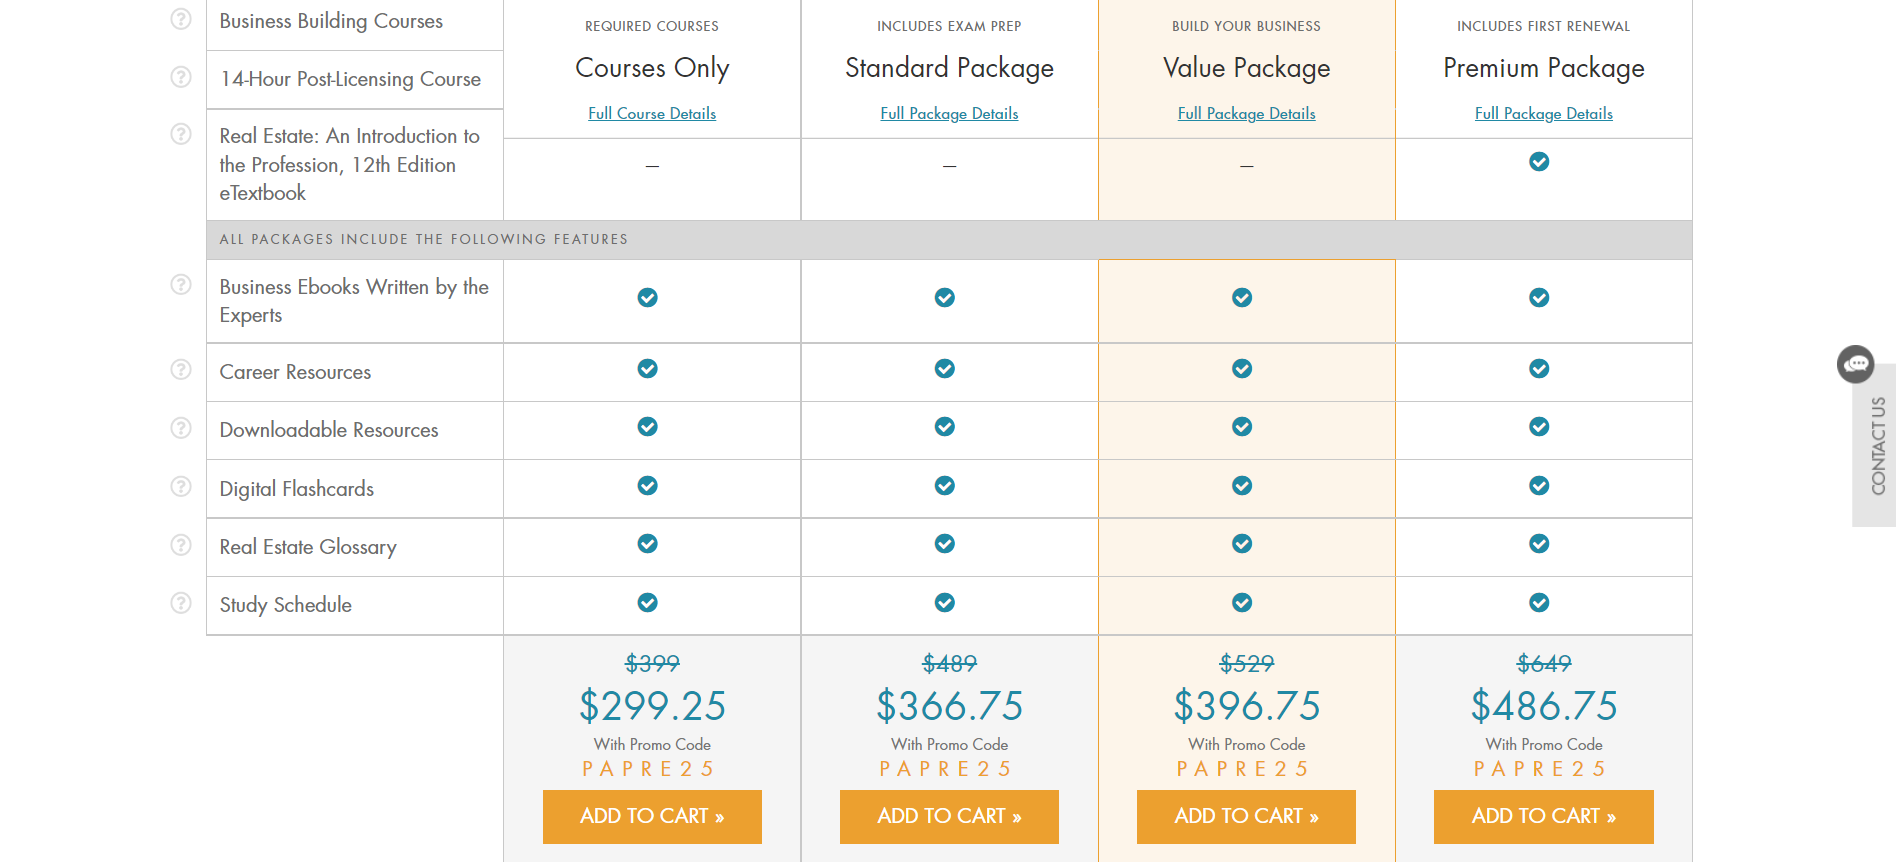The width and height of the screenshot is (1896, 862).
Task: Click the Downloadable Resources label
Action: pos(329,430)
